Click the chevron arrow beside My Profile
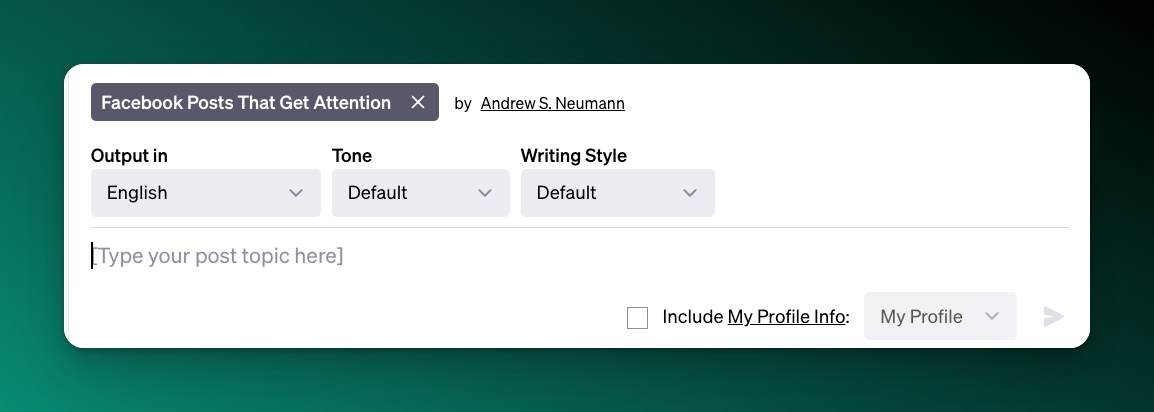This screenshot has height=412, width=1154. pos(992,317)
